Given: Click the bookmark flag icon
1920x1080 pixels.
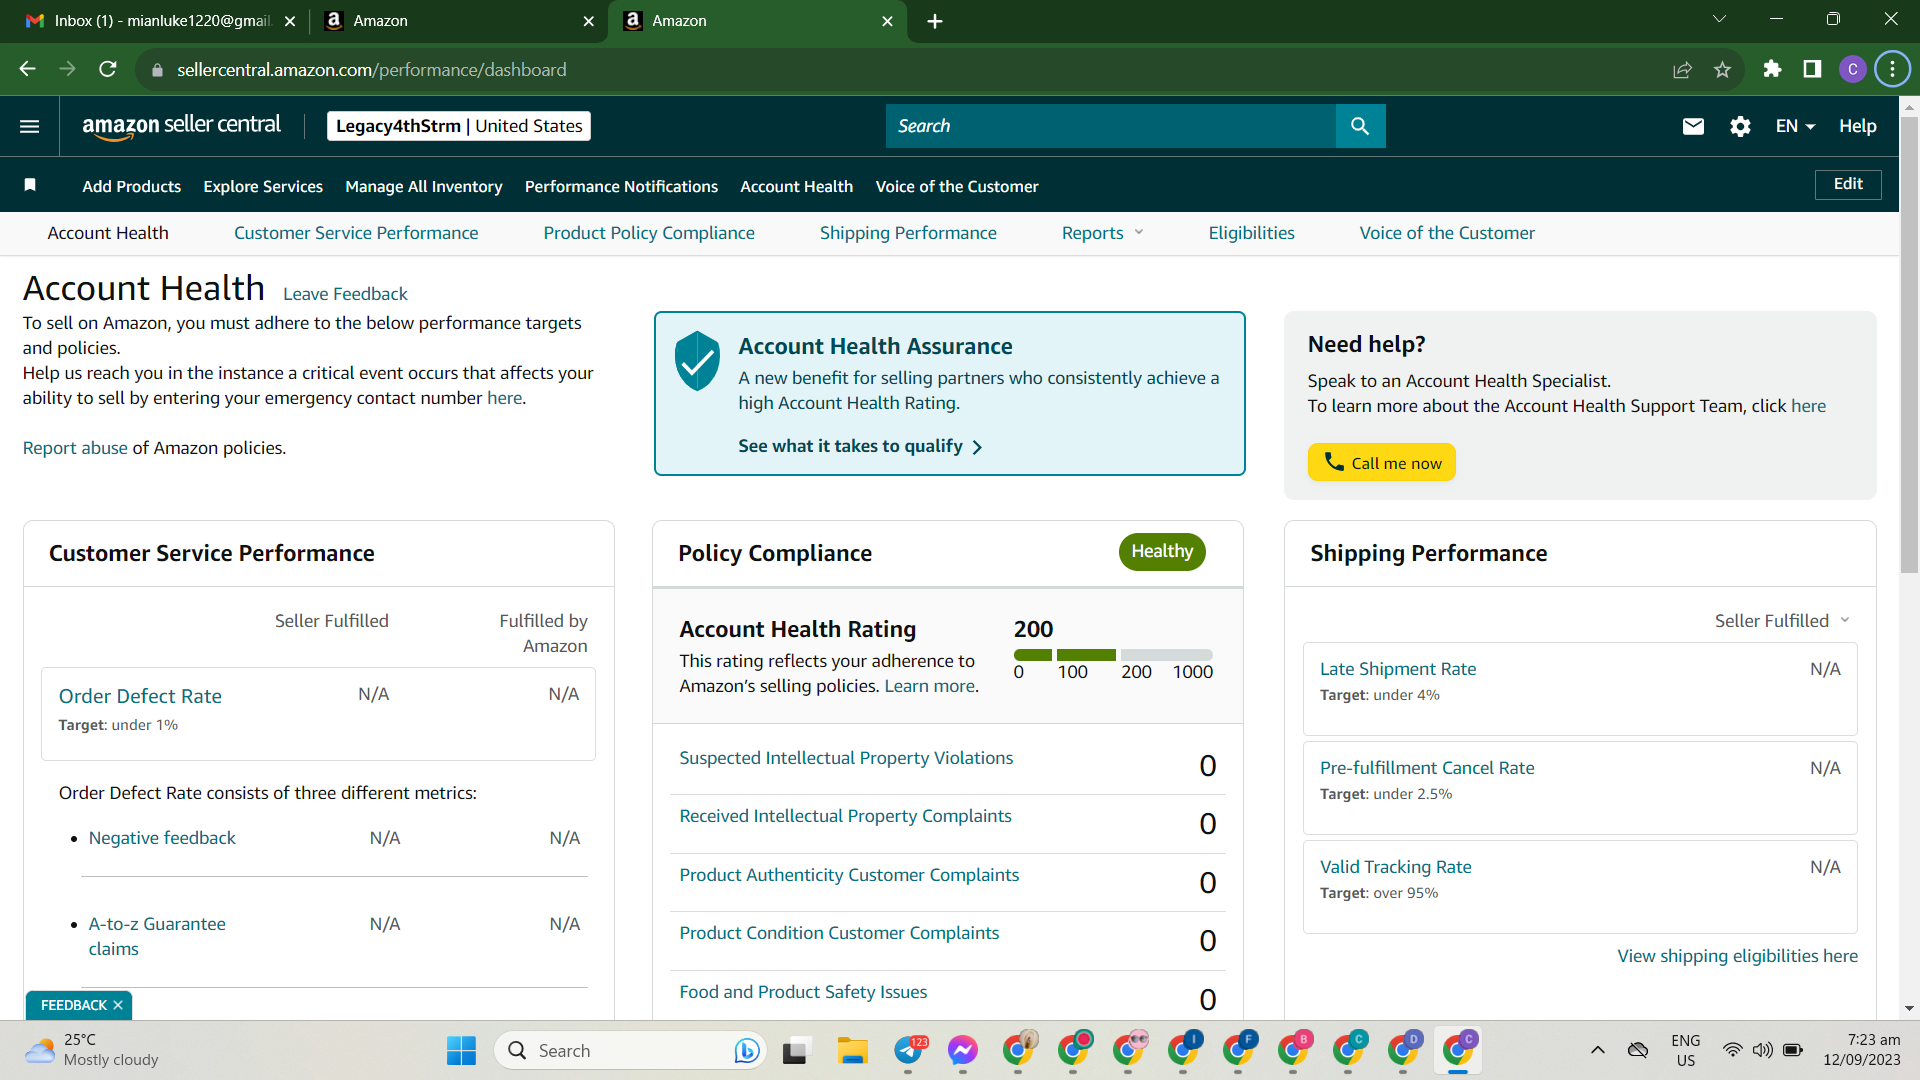Looking at the screenshot, I should [x=30, y=185].
